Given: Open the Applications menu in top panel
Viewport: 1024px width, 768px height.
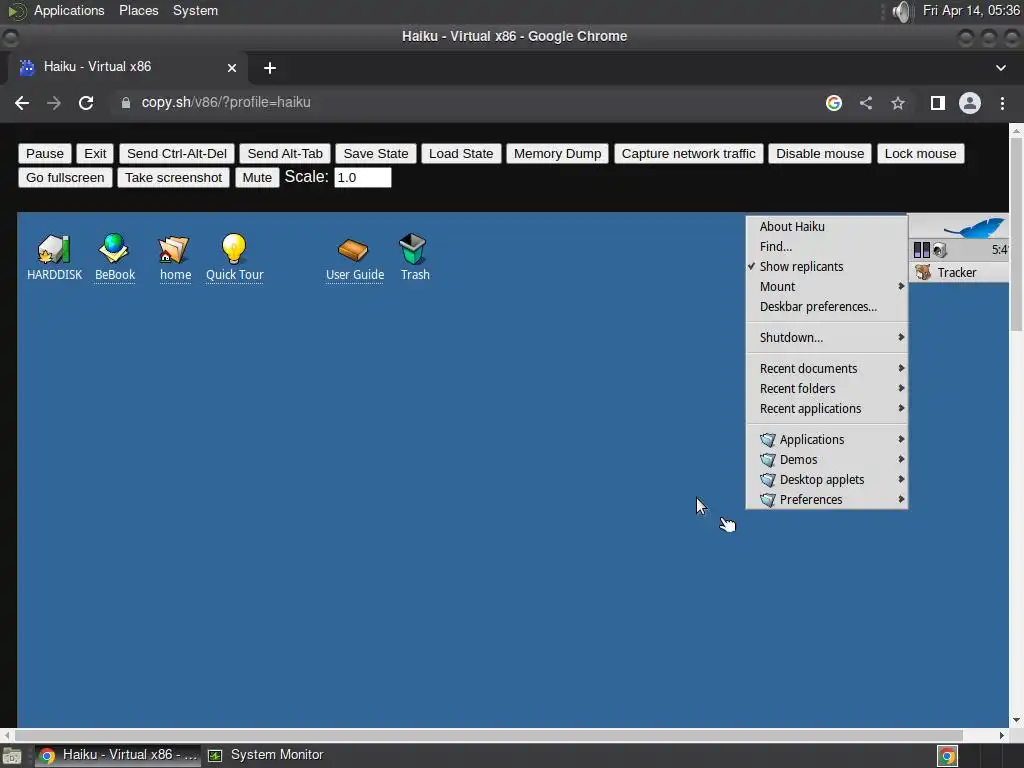Looking at the screenshot, I should [x=69, y=10].
